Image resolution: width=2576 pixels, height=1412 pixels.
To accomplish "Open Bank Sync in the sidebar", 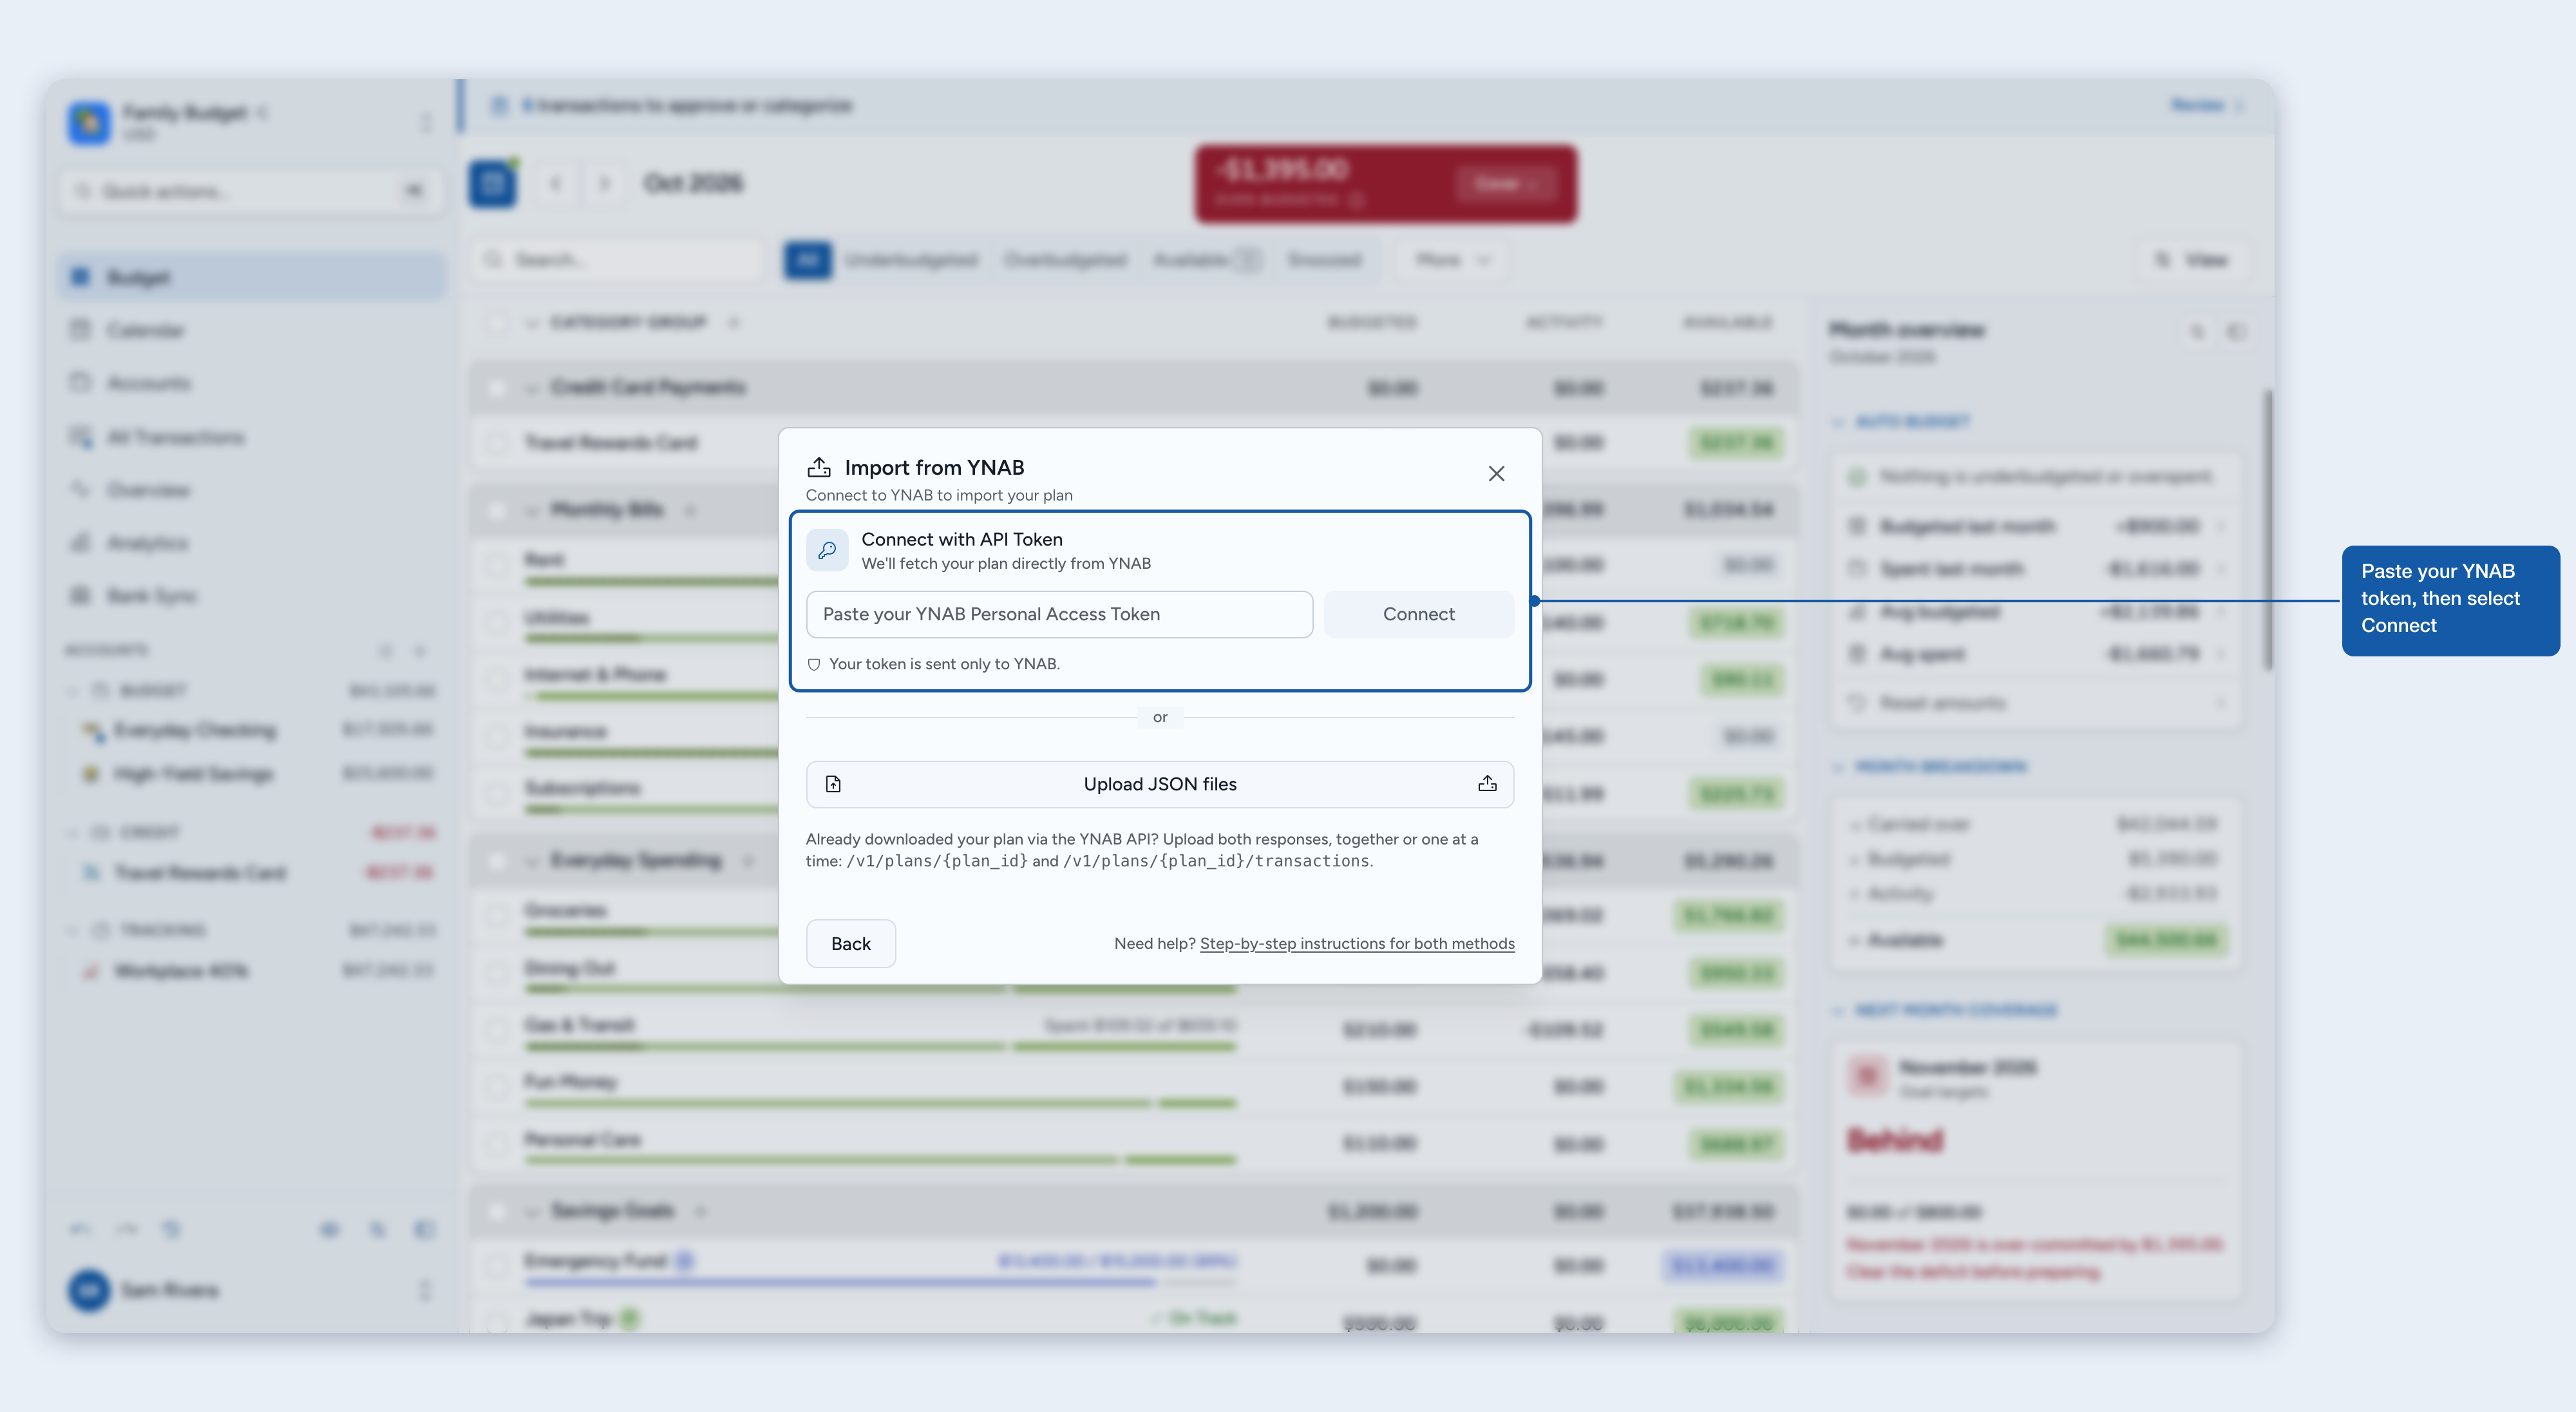I will click(x=252, y=596).
